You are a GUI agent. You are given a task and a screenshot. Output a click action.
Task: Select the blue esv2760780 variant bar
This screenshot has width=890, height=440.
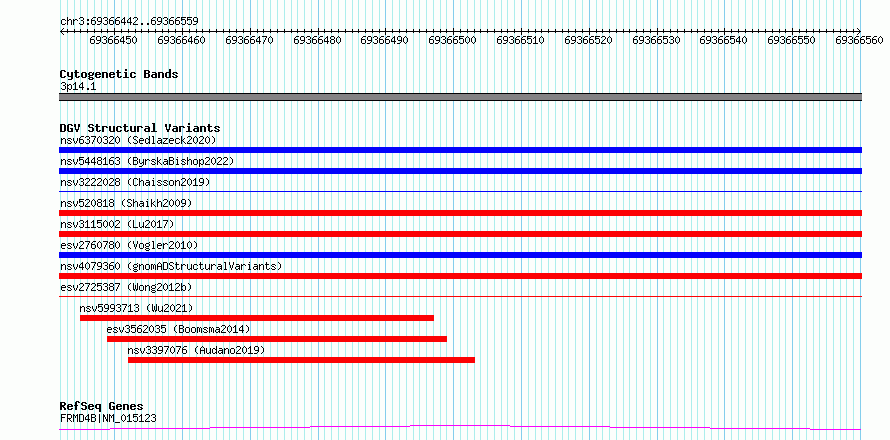(460, 255)
